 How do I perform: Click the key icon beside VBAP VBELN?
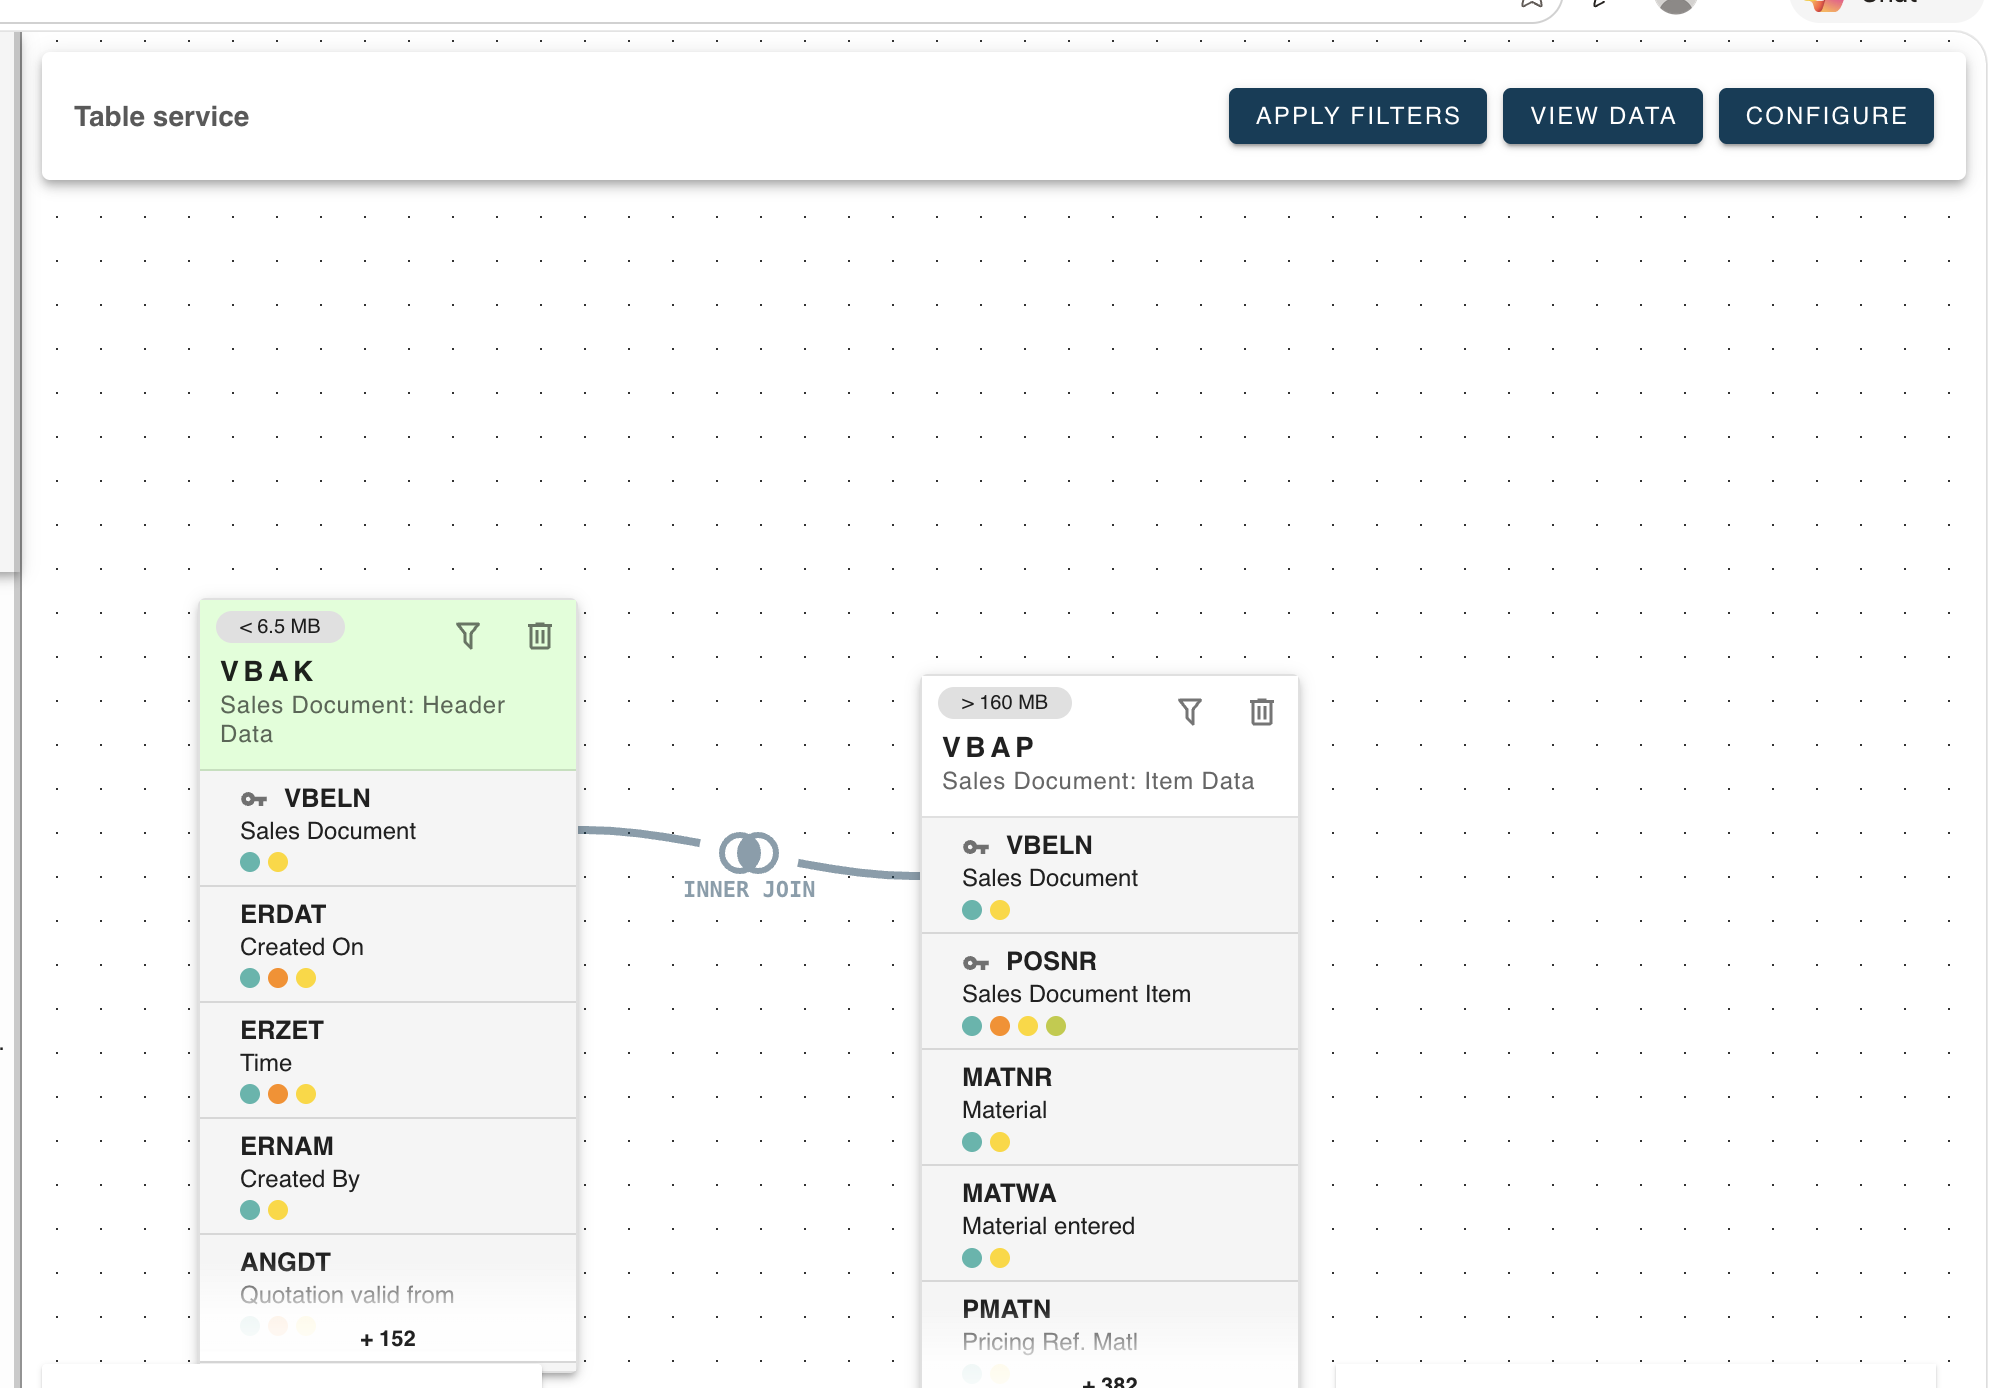click(x=976, y=846)
